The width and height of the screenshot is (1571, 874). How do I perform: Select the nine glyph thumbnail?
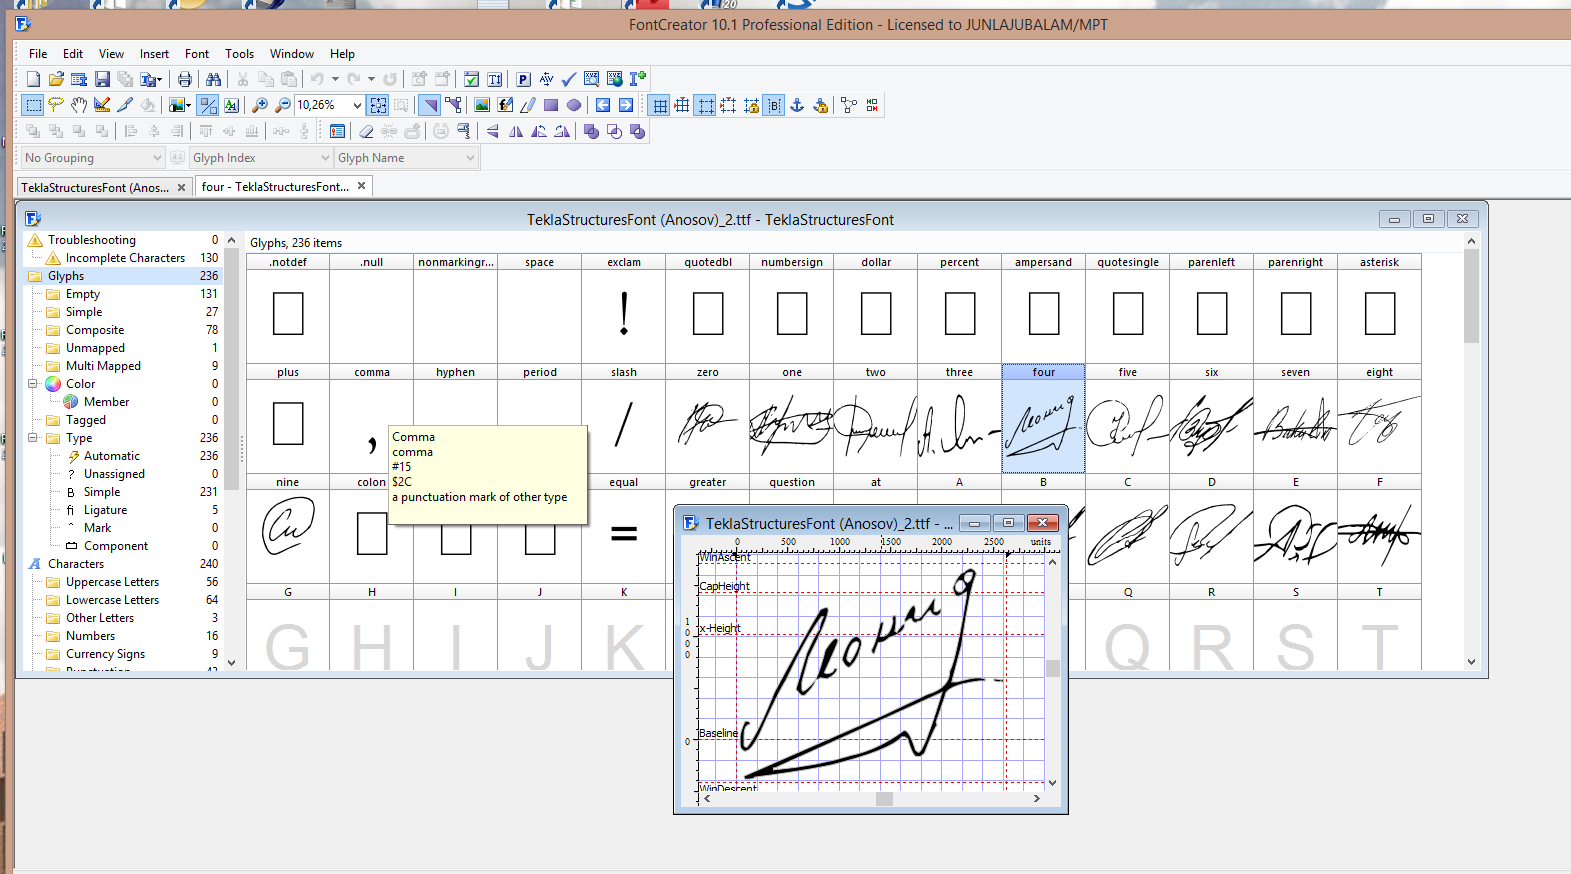(x=288, y=527)
